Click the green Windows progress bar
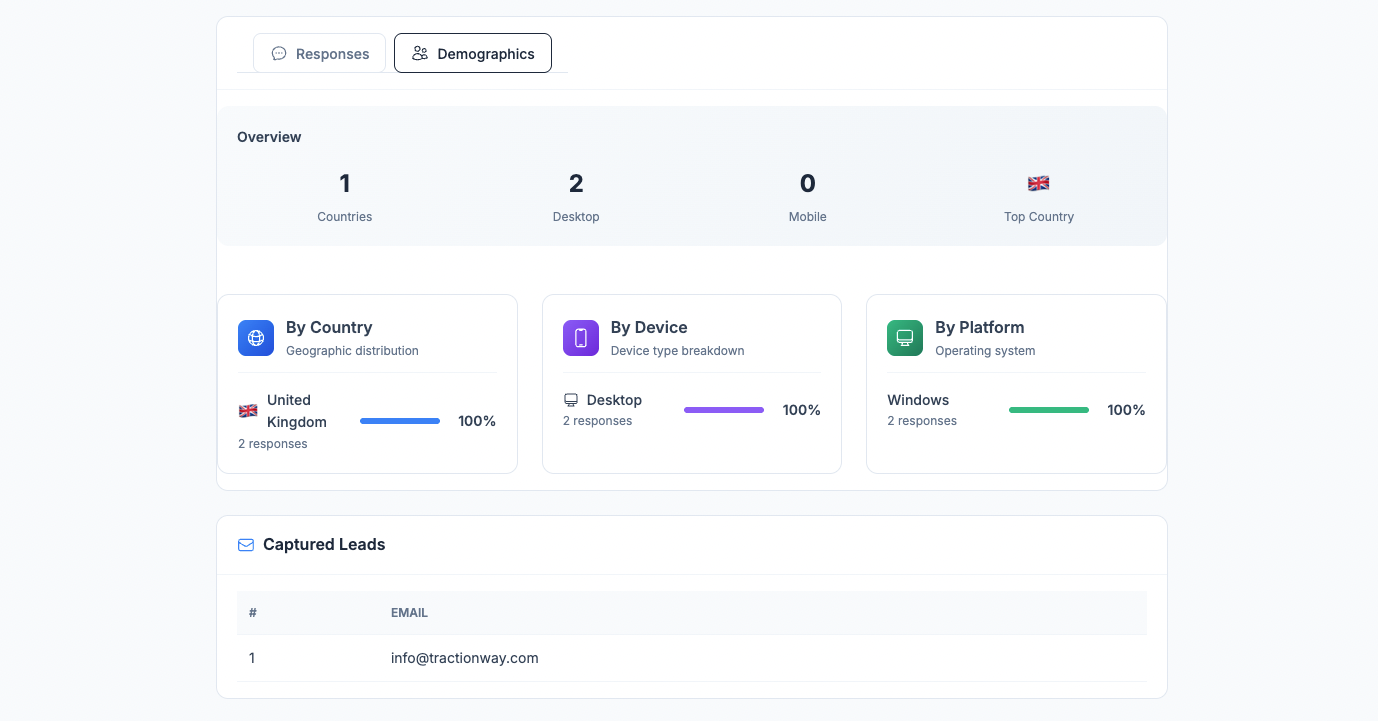 1048,410
